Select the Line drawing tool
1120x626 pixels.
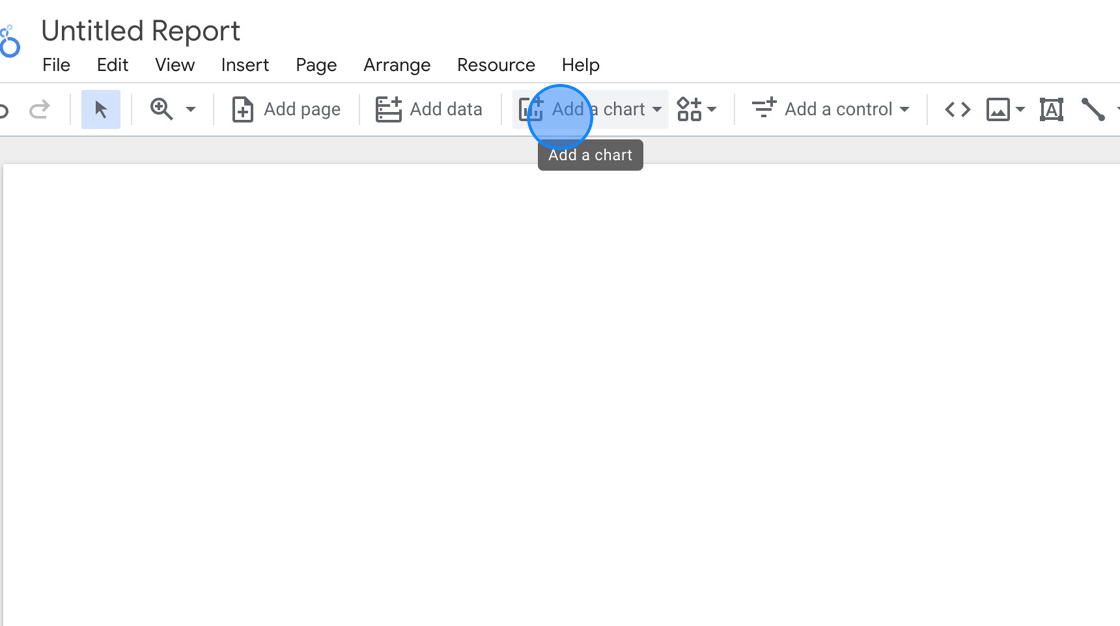pos(1094,109)
